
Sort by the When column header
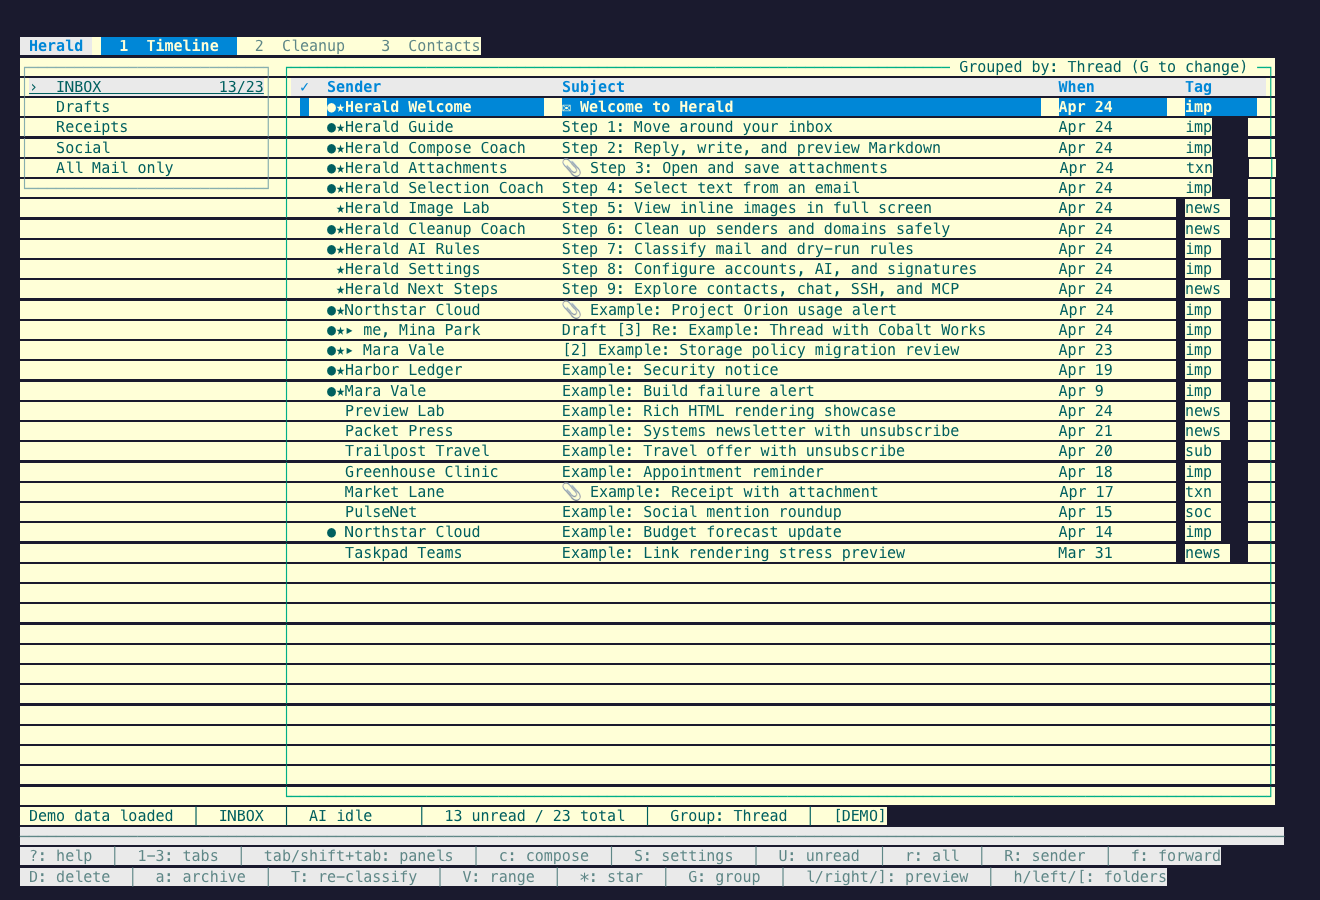click(x=1077, y=87)
